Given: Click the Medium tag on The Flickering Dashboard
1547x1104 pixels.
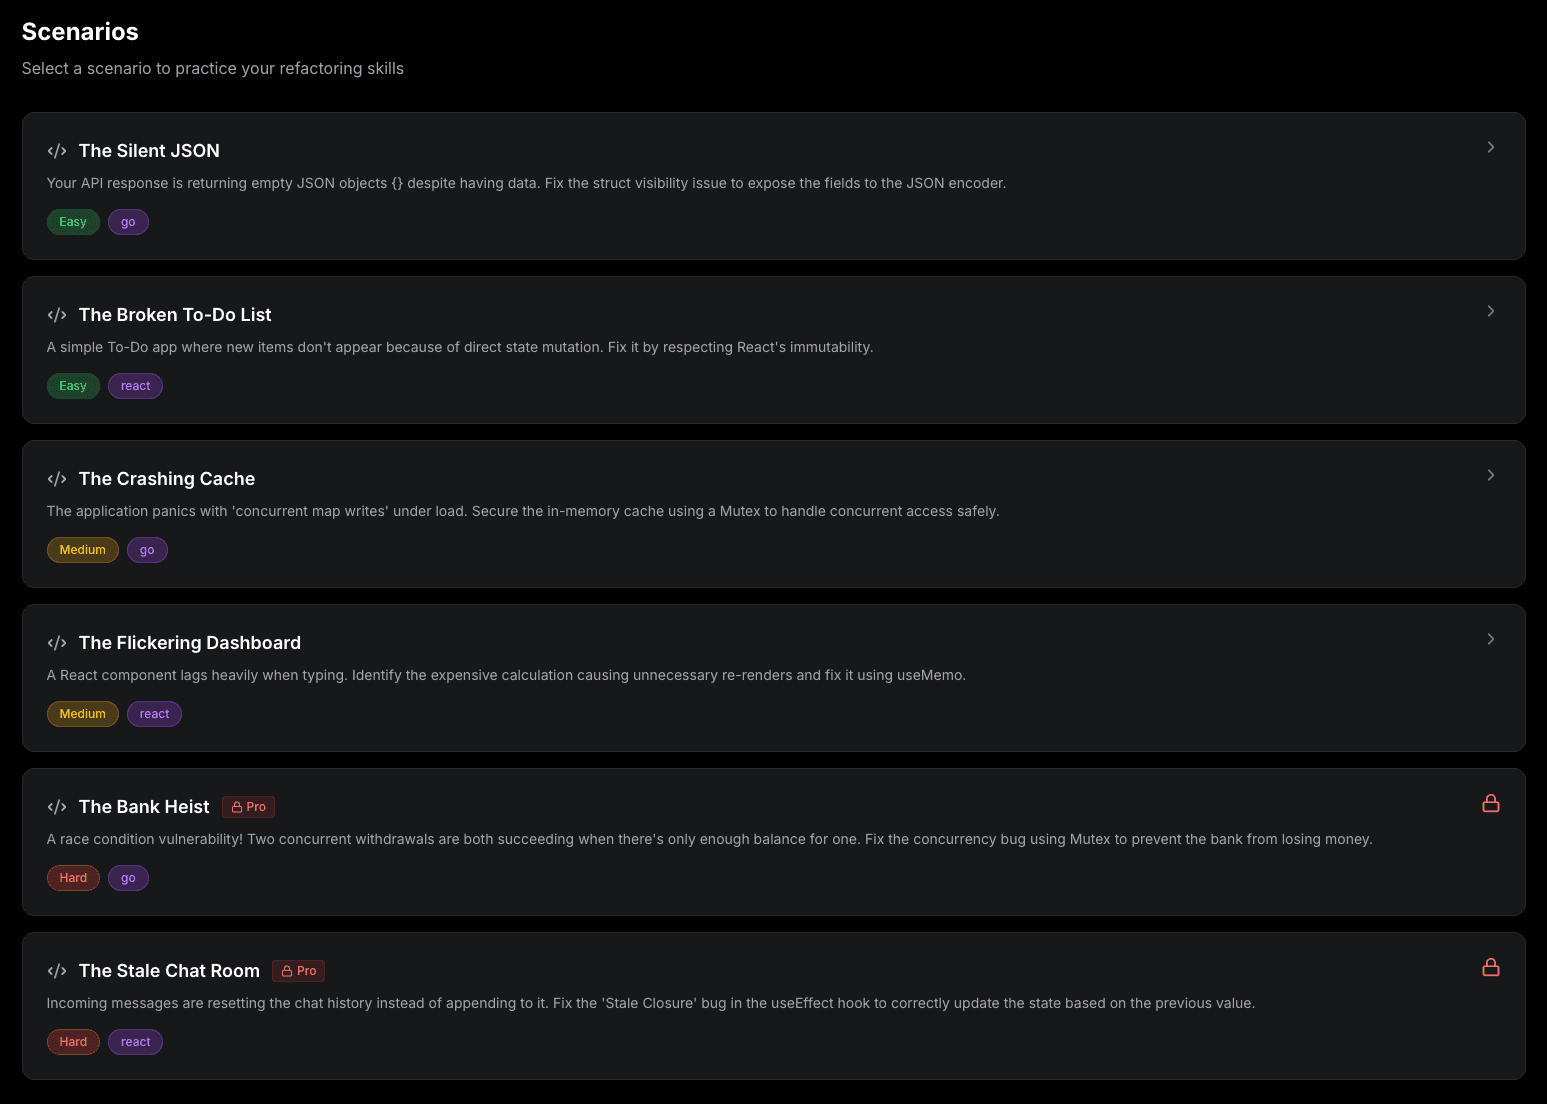Looking at the screenshot, I should coord(82,714).
